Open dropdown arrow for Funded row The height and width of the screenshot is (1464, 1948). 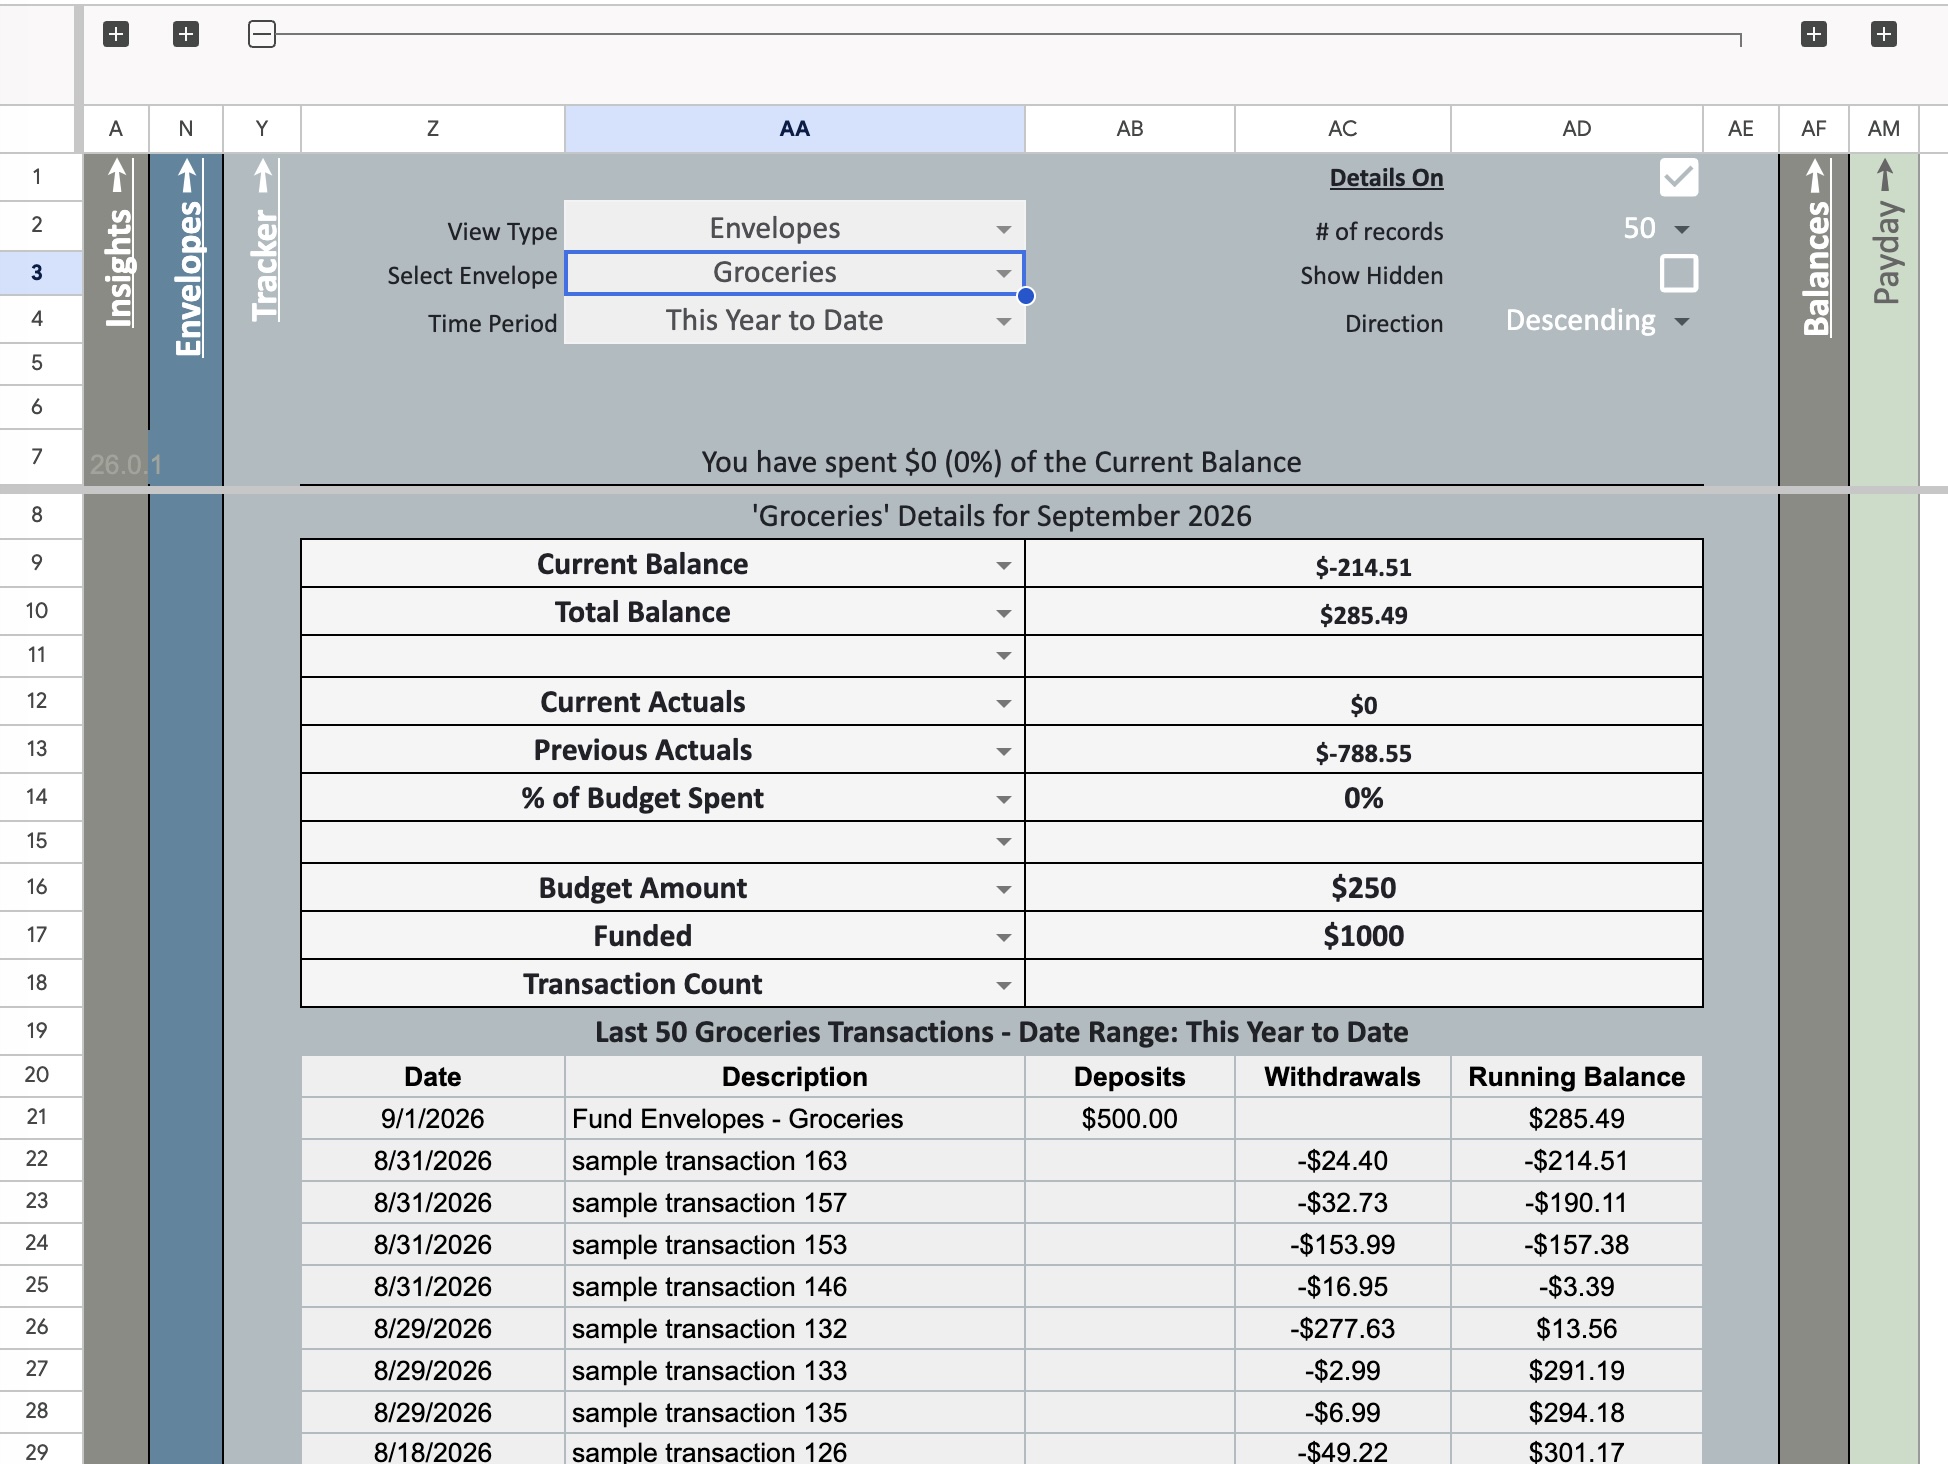coord(1003,938)
